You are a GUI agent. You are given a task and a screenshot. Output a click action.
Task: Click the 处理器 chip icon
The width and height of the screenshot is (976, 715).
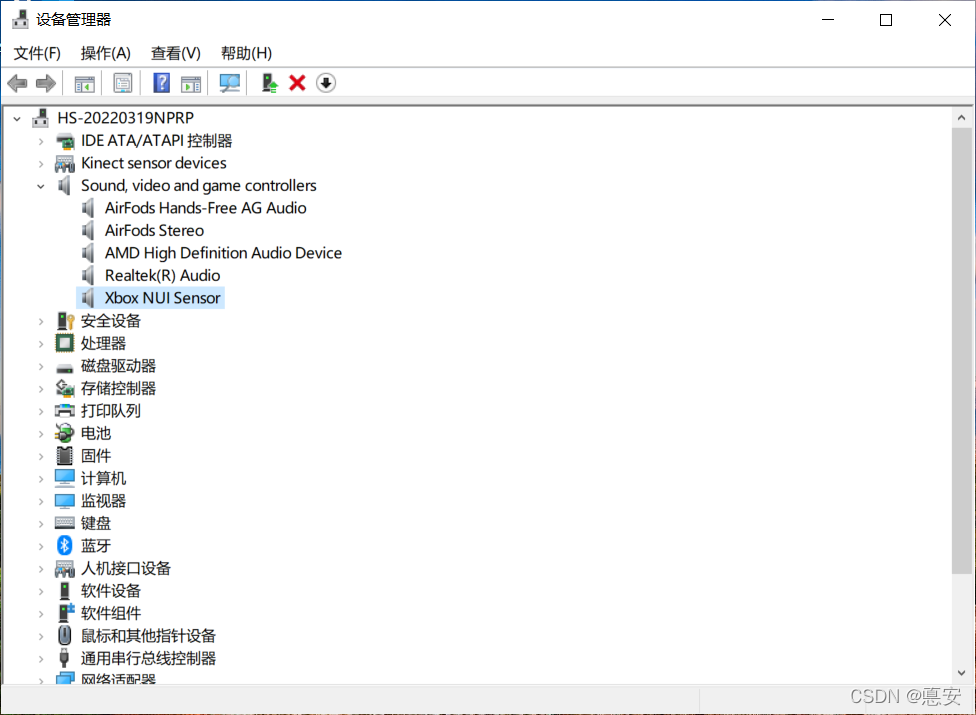point(65,343)
